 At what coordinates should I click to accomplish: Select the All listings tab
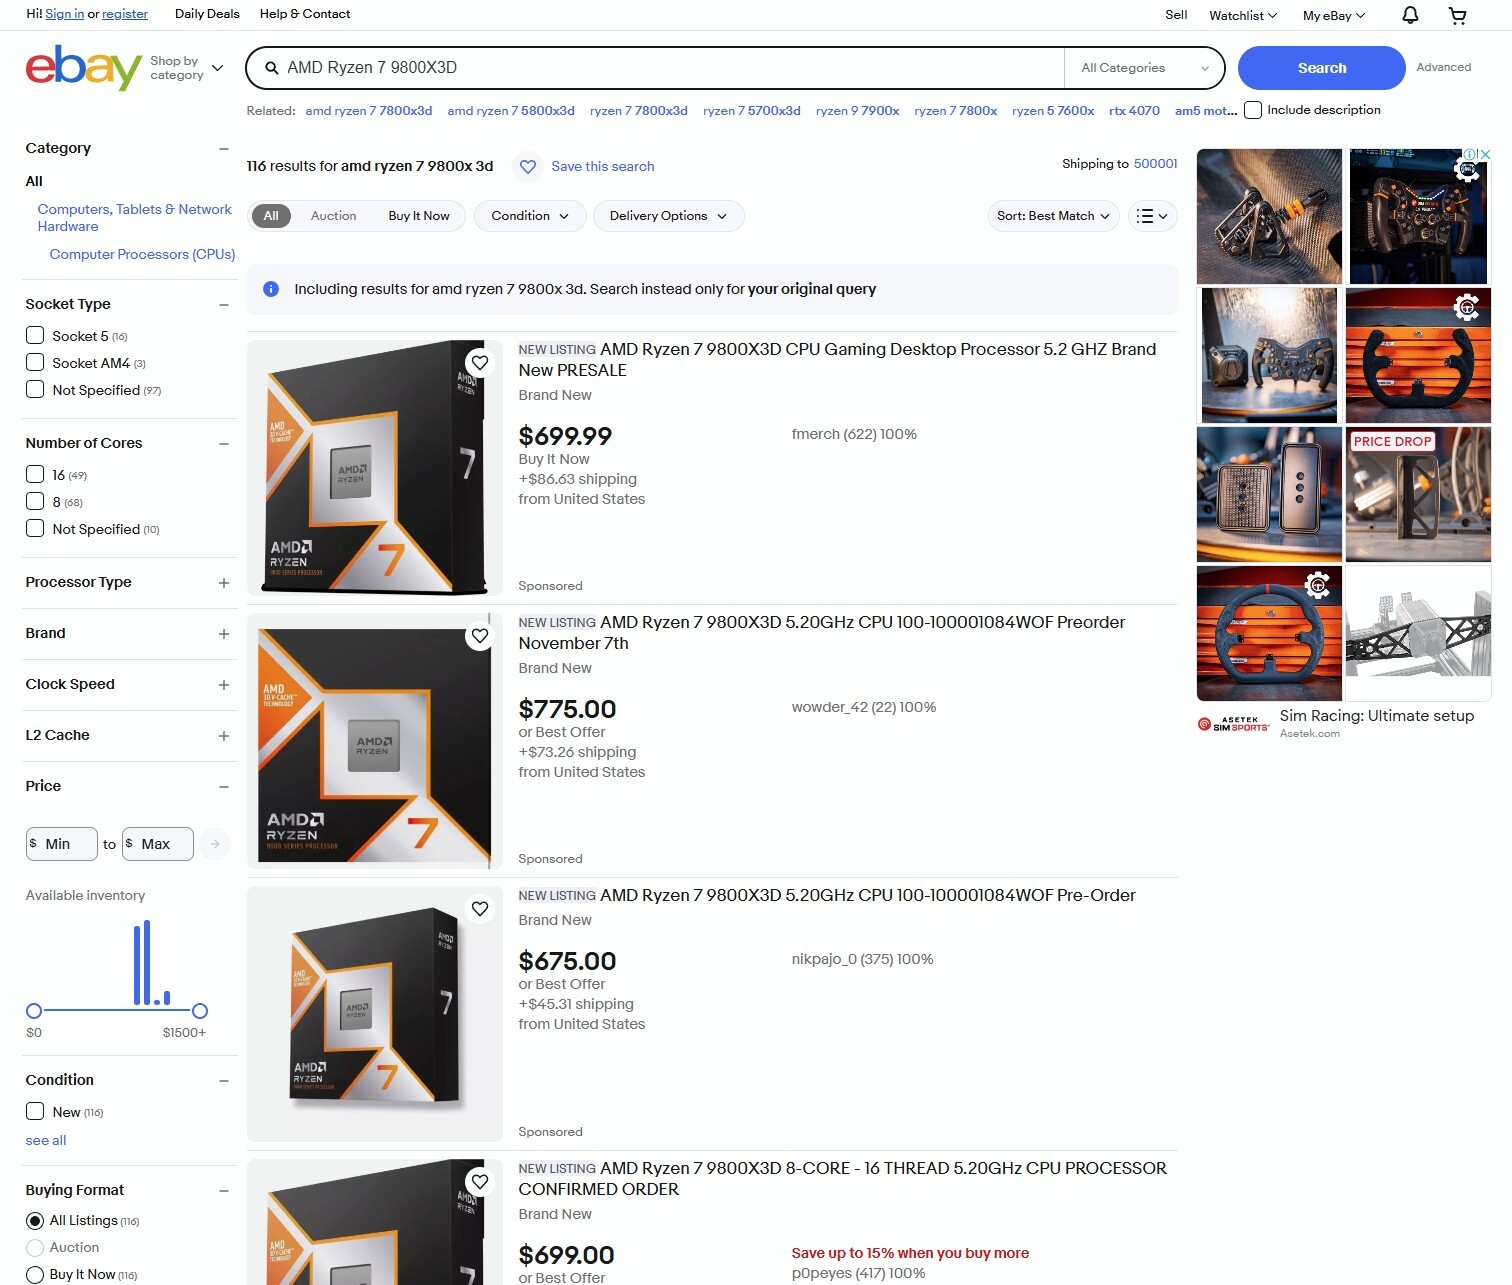point(271,216)
